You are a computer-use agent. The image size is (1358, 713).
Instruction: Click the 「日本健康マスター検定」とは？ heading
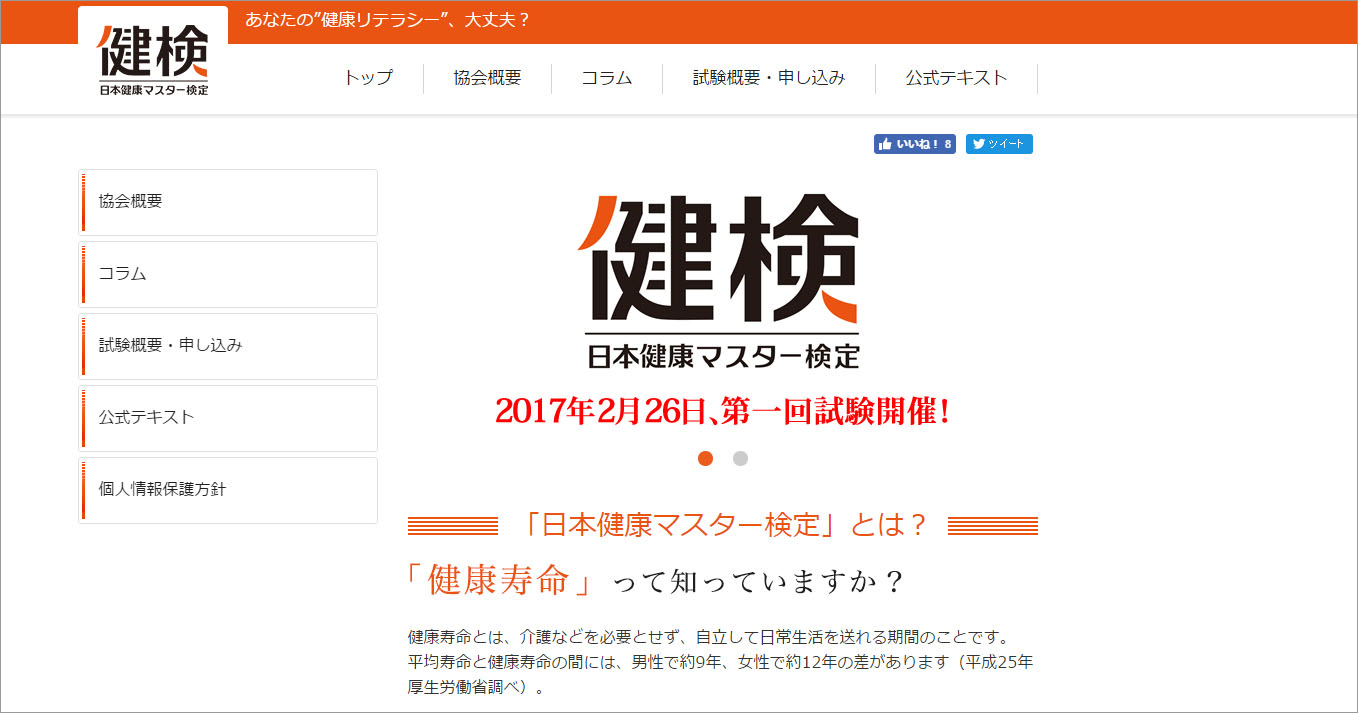coord(722,525)
